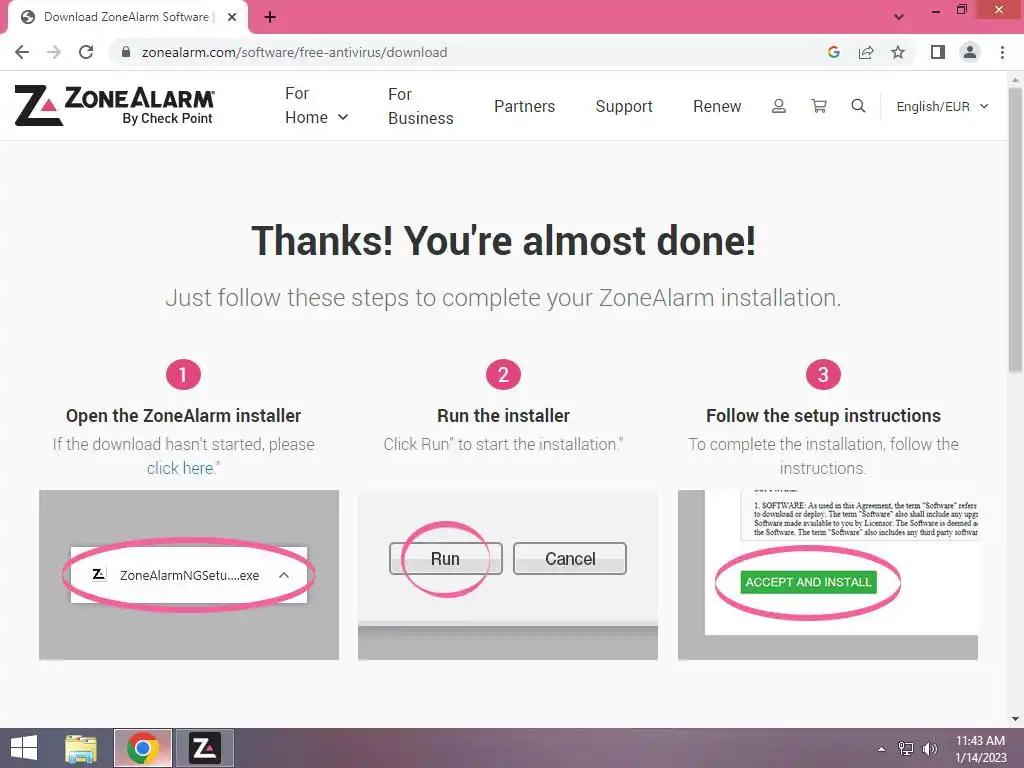Show hidden system tray icons
1024x768 pixels.
881,749
